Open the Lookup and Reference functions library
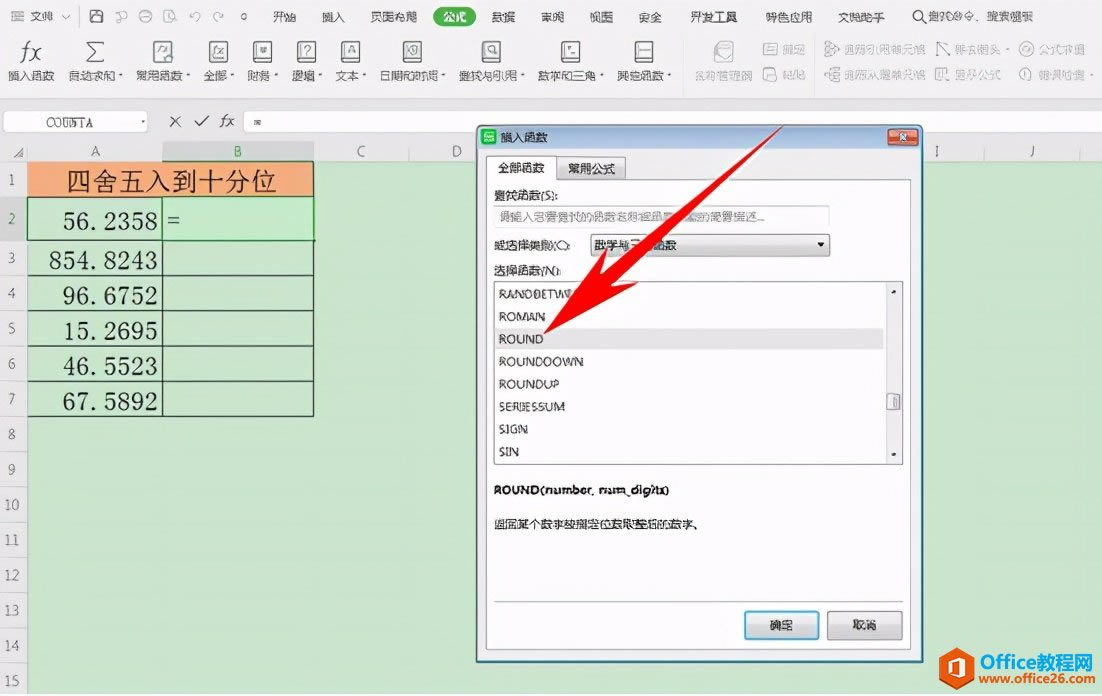The image size is (1102, 696). click(x=491, y=61)
